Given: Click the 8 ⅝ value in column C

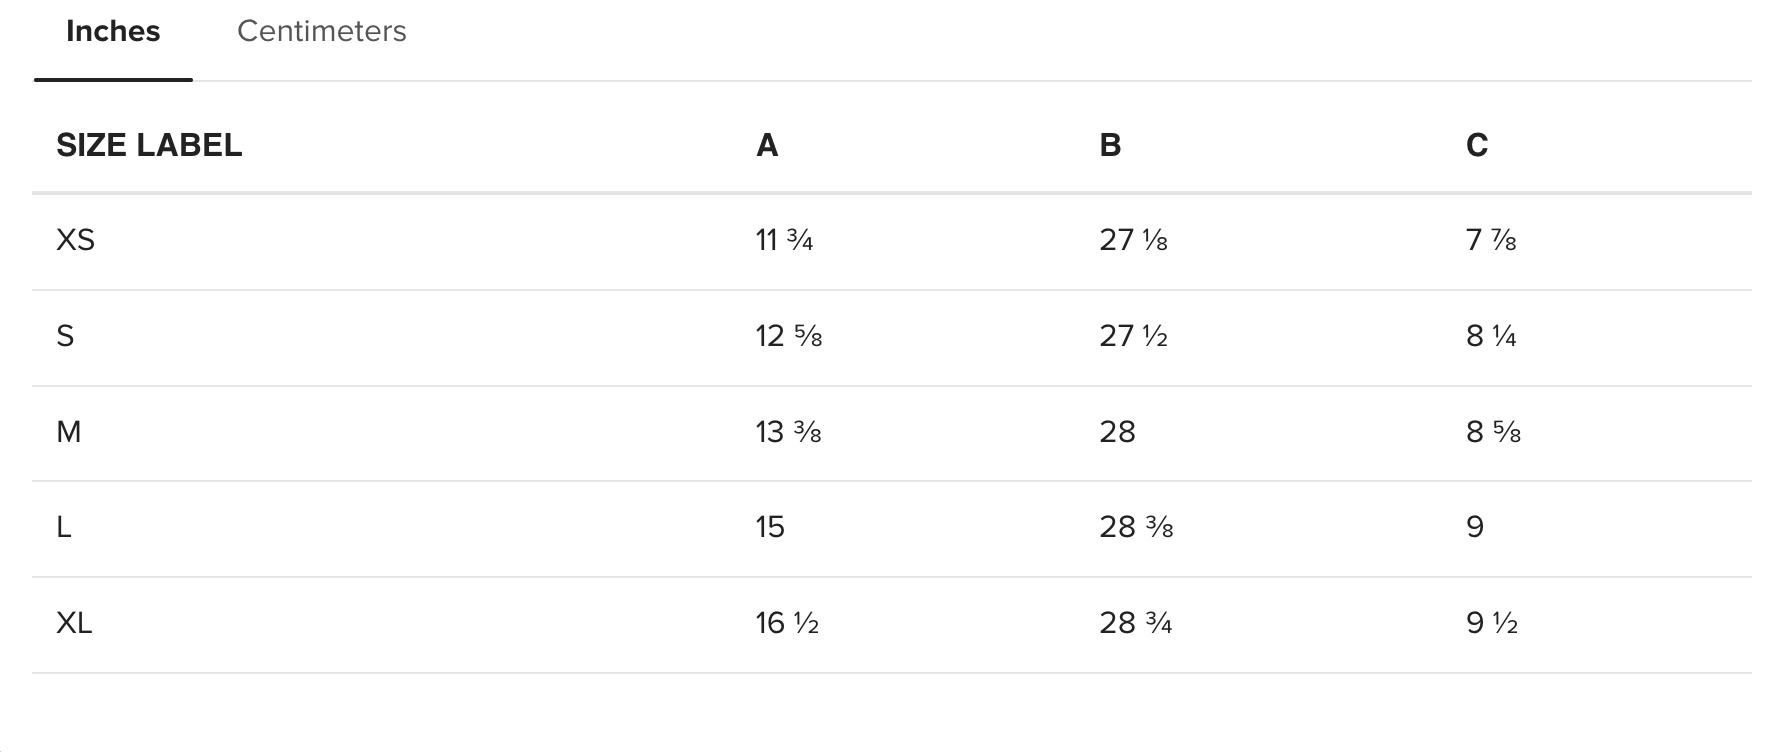Looking at the screenshot, I should pos(1493,432).
